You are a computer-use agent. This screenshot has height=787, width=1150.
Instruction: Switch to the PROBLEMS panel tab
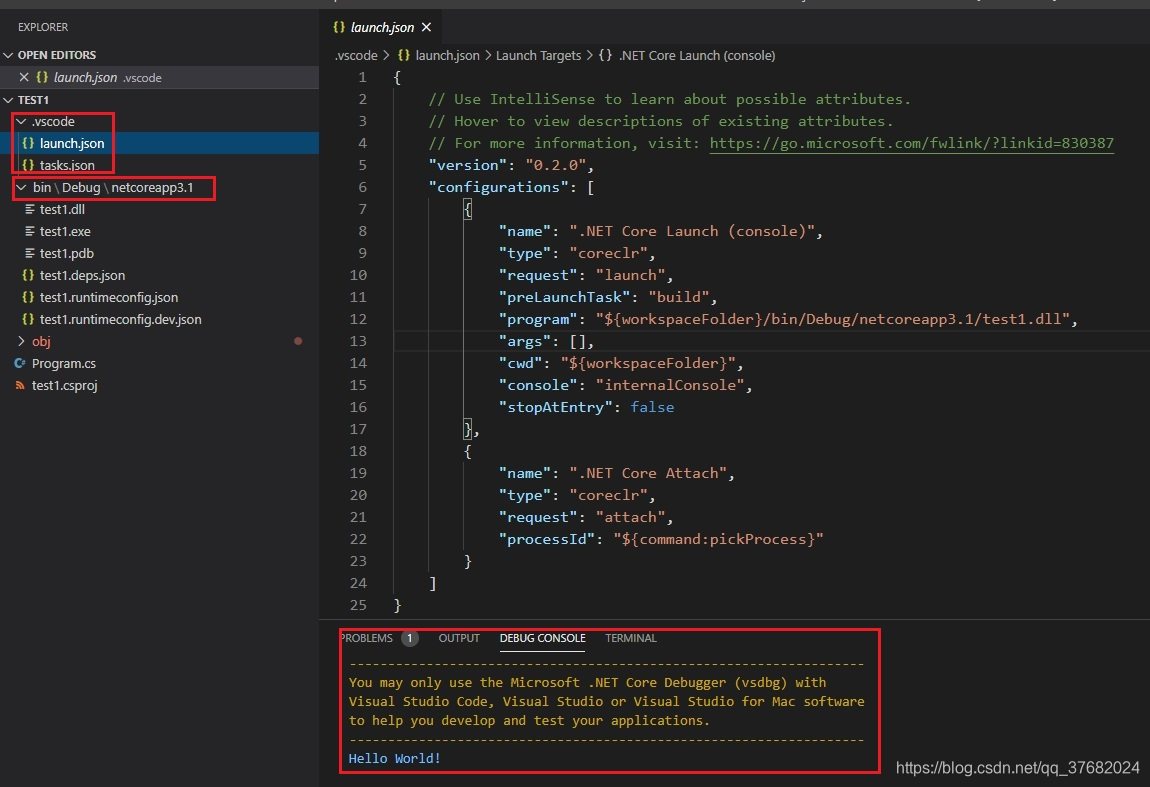click(x=367, y=638)
